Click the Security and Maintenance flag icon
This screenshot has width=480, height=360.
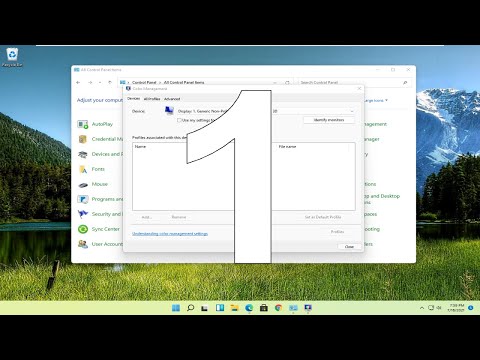(x=83, y=214)
